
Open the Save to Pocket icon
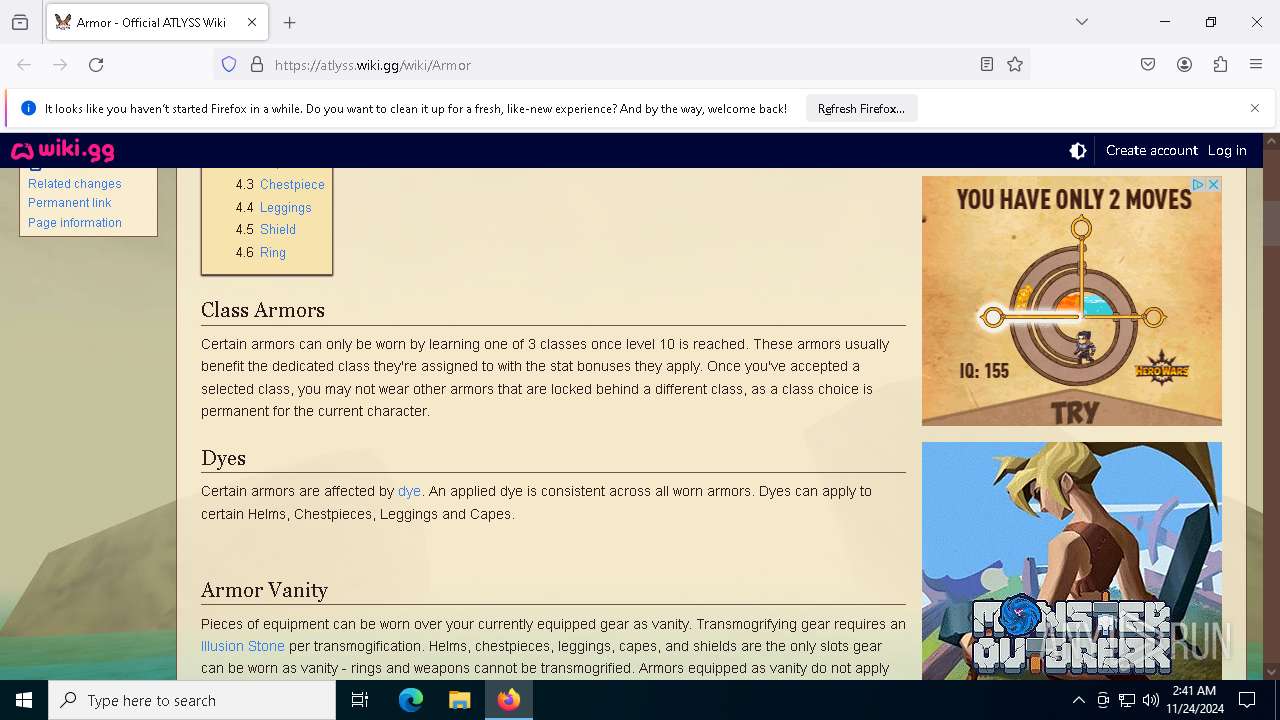click(x=1148, y=65)
